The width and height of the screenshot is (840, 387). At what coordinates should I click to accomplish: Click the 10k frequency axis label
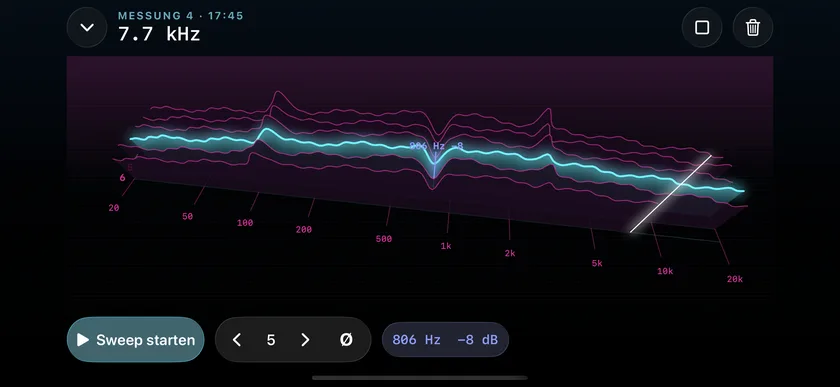click(665, 271)
